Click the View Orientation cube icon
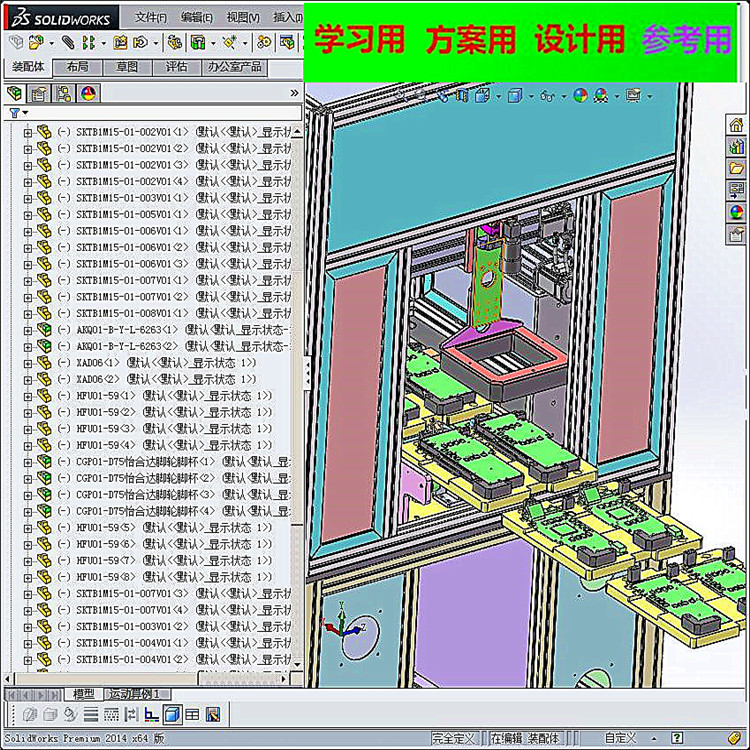 tap(482, 96)
